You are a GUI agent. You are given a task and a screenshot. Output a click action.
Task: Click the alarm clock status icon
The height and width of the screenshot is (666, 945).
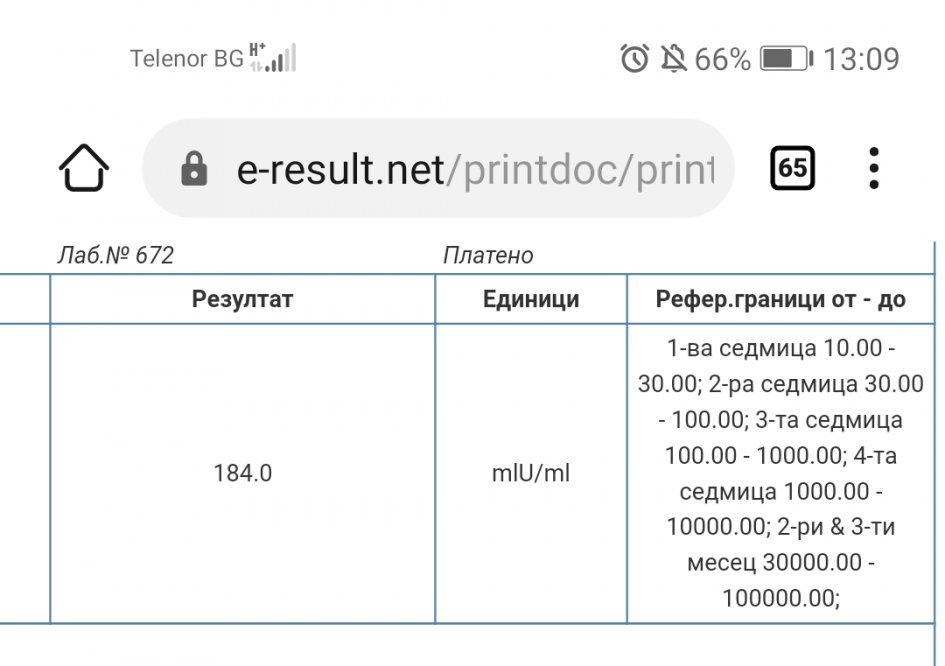tap(635, 59)
